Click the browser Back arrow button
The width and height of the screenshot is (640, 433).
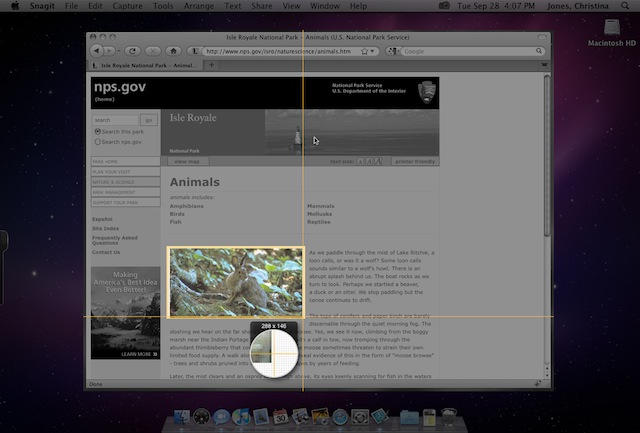[x=96, y=51]
